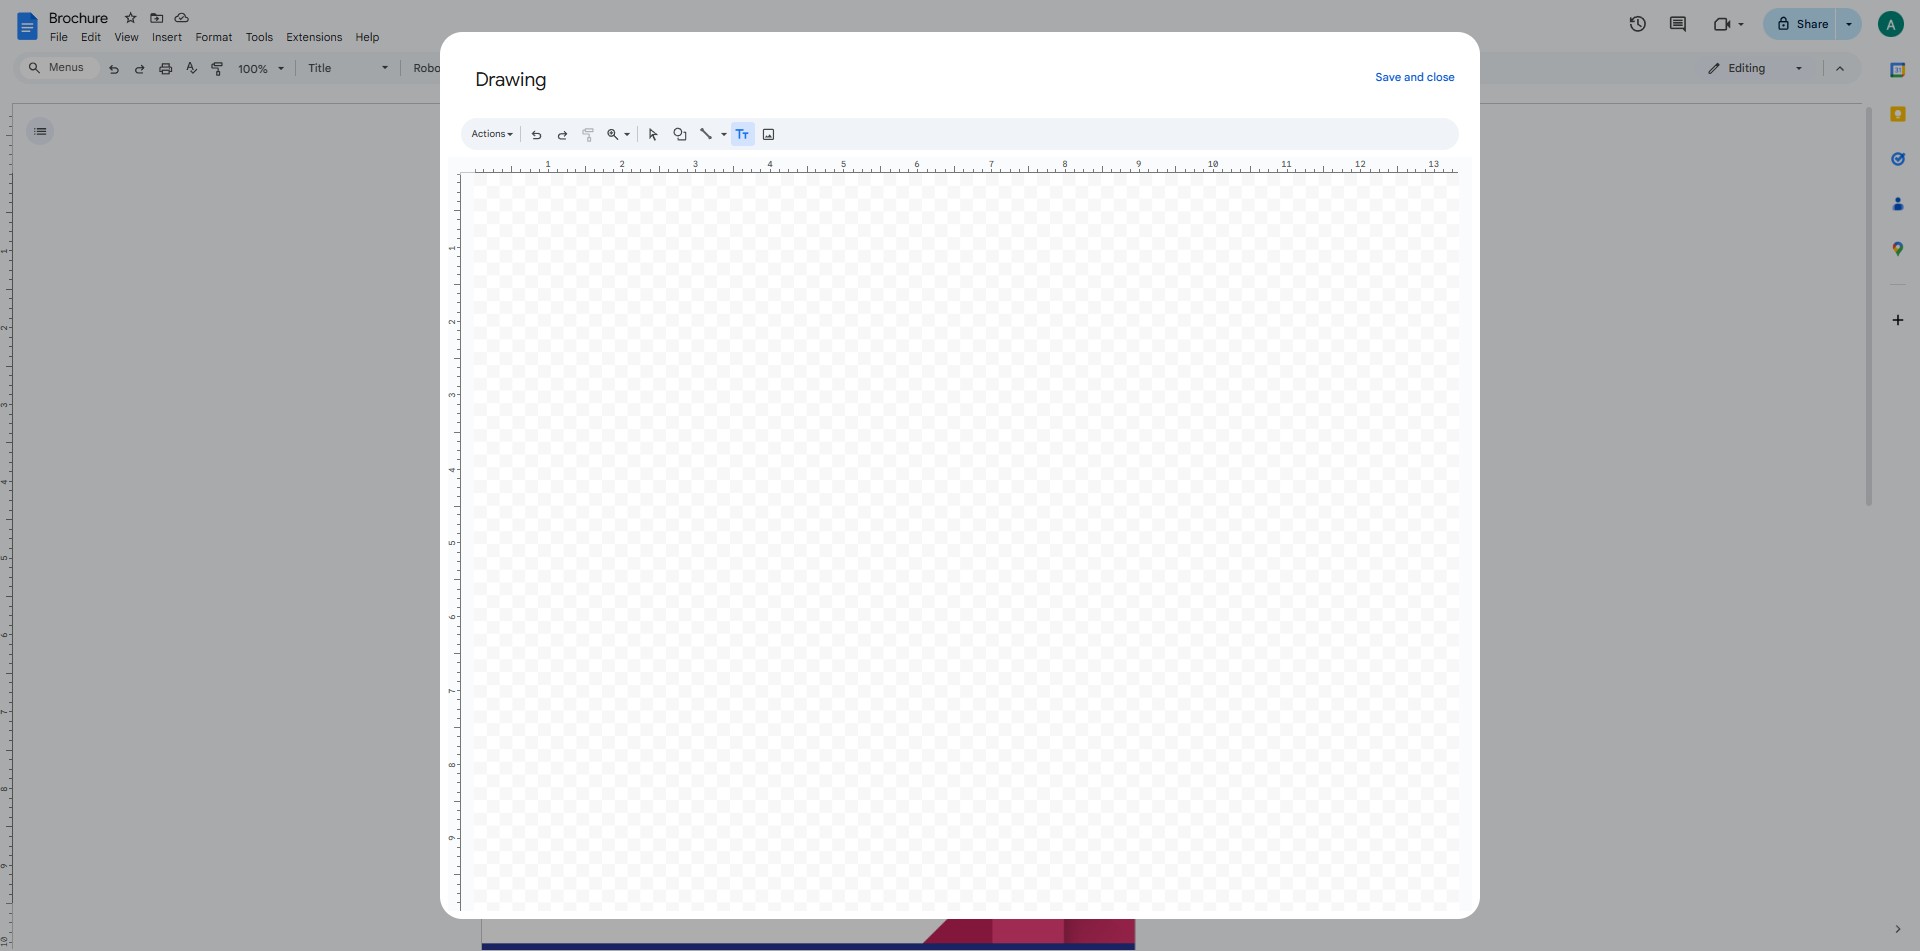Screen dimensions: 1920x951
Task: Open Google Keep in side panel
Action: (1897, 114)
